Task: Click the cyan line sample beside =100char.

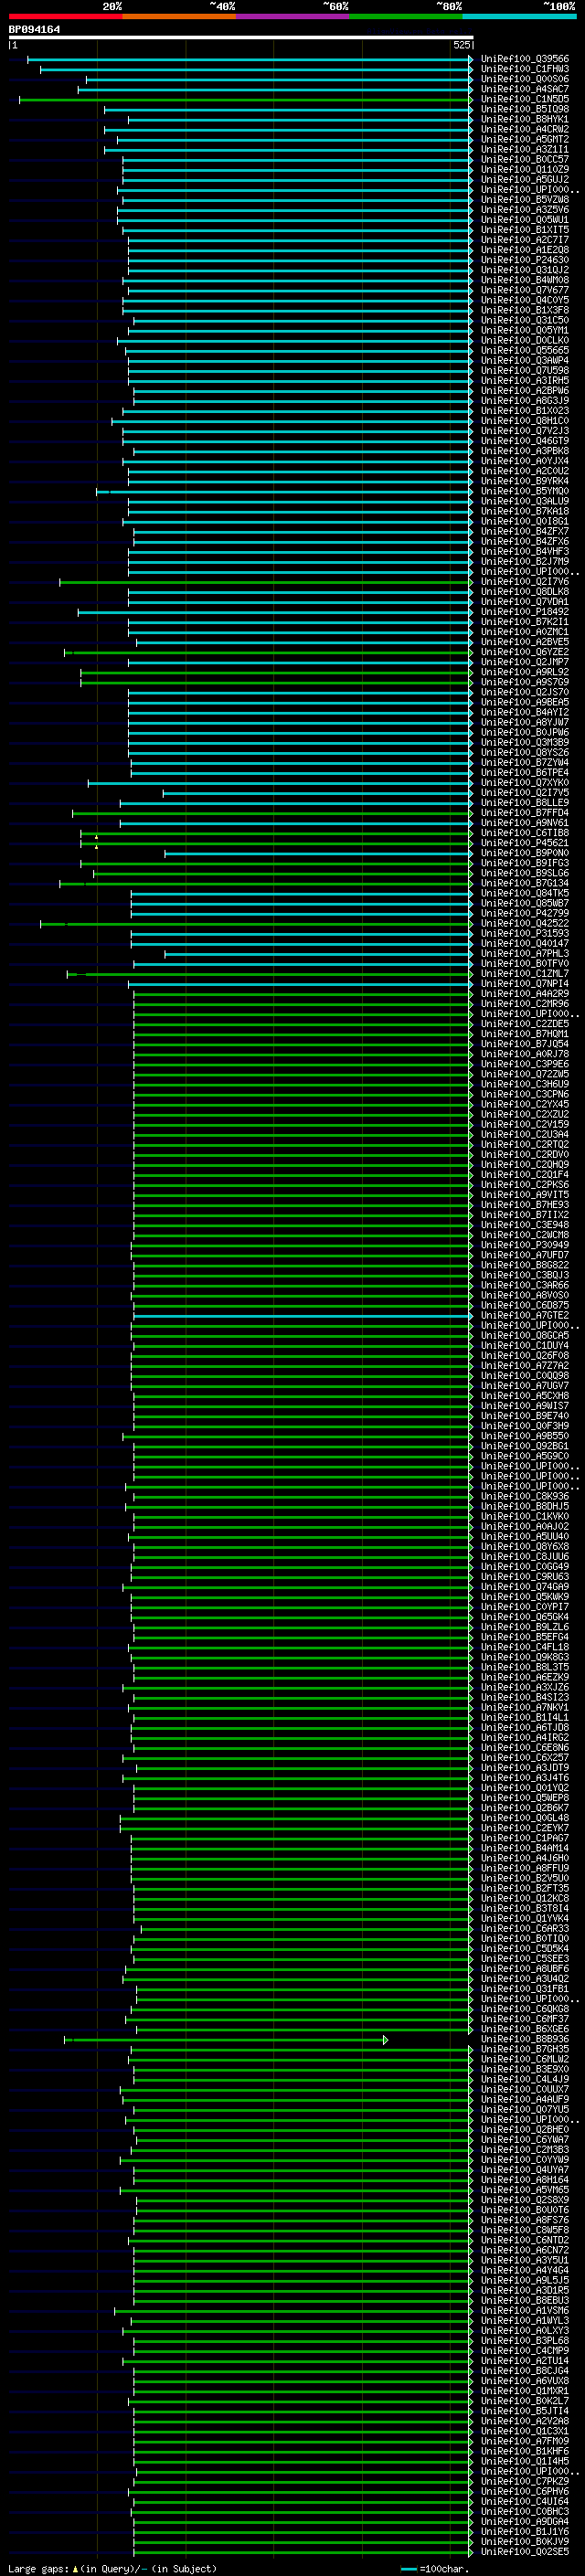Action: click(x=408, y=2569)
